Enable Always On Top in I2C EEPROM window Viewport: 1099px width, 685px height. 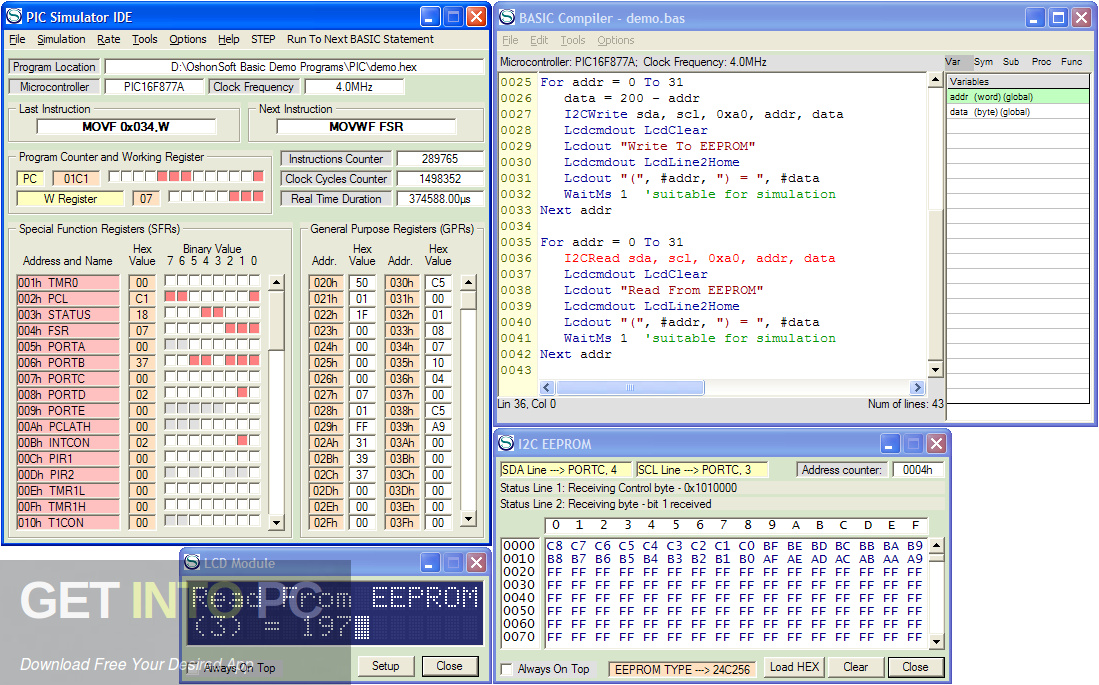507,670
